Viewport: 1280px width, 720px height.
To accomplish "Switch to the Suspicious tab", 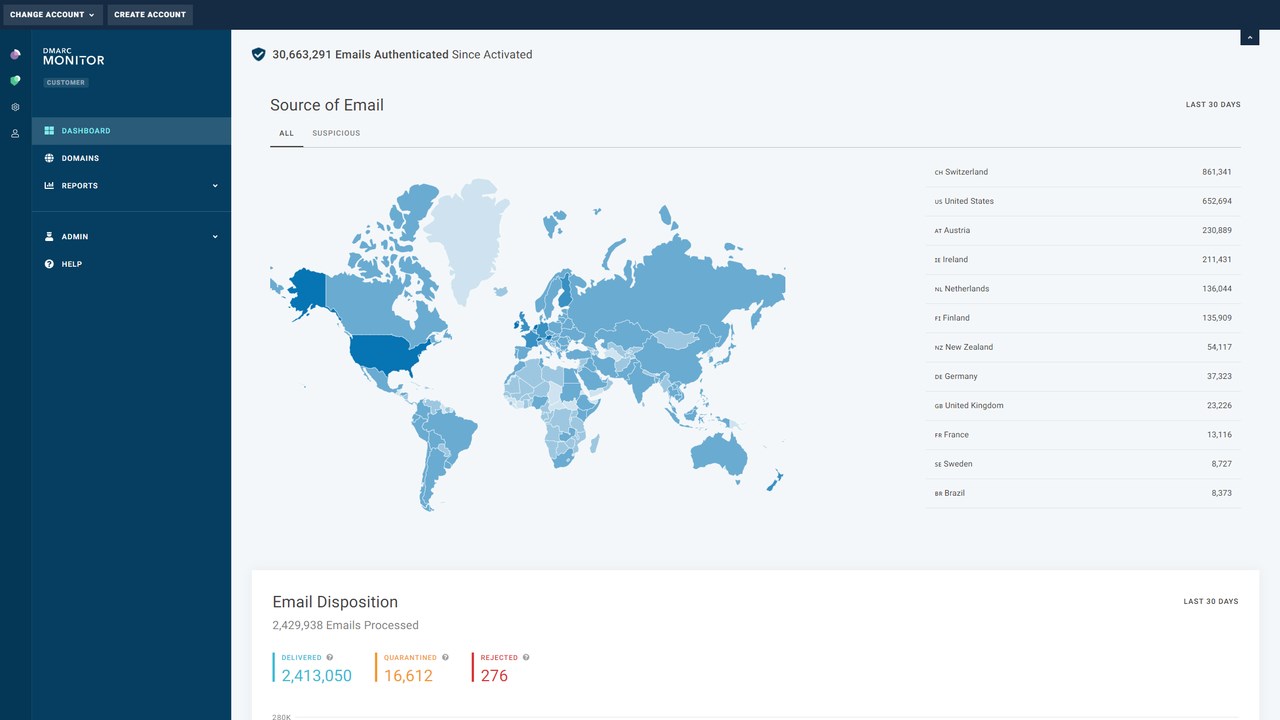I will click(336, 133).
